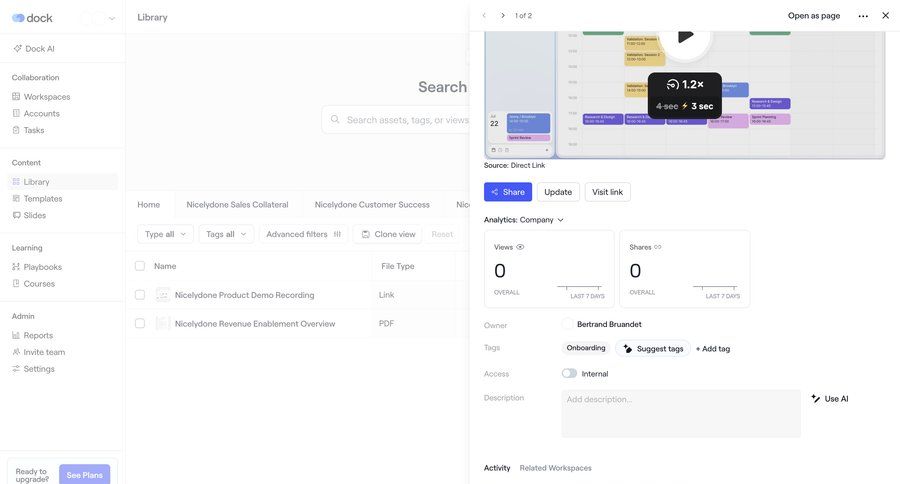Click owner Bertrand Bruandet

[x=609, y=324]
